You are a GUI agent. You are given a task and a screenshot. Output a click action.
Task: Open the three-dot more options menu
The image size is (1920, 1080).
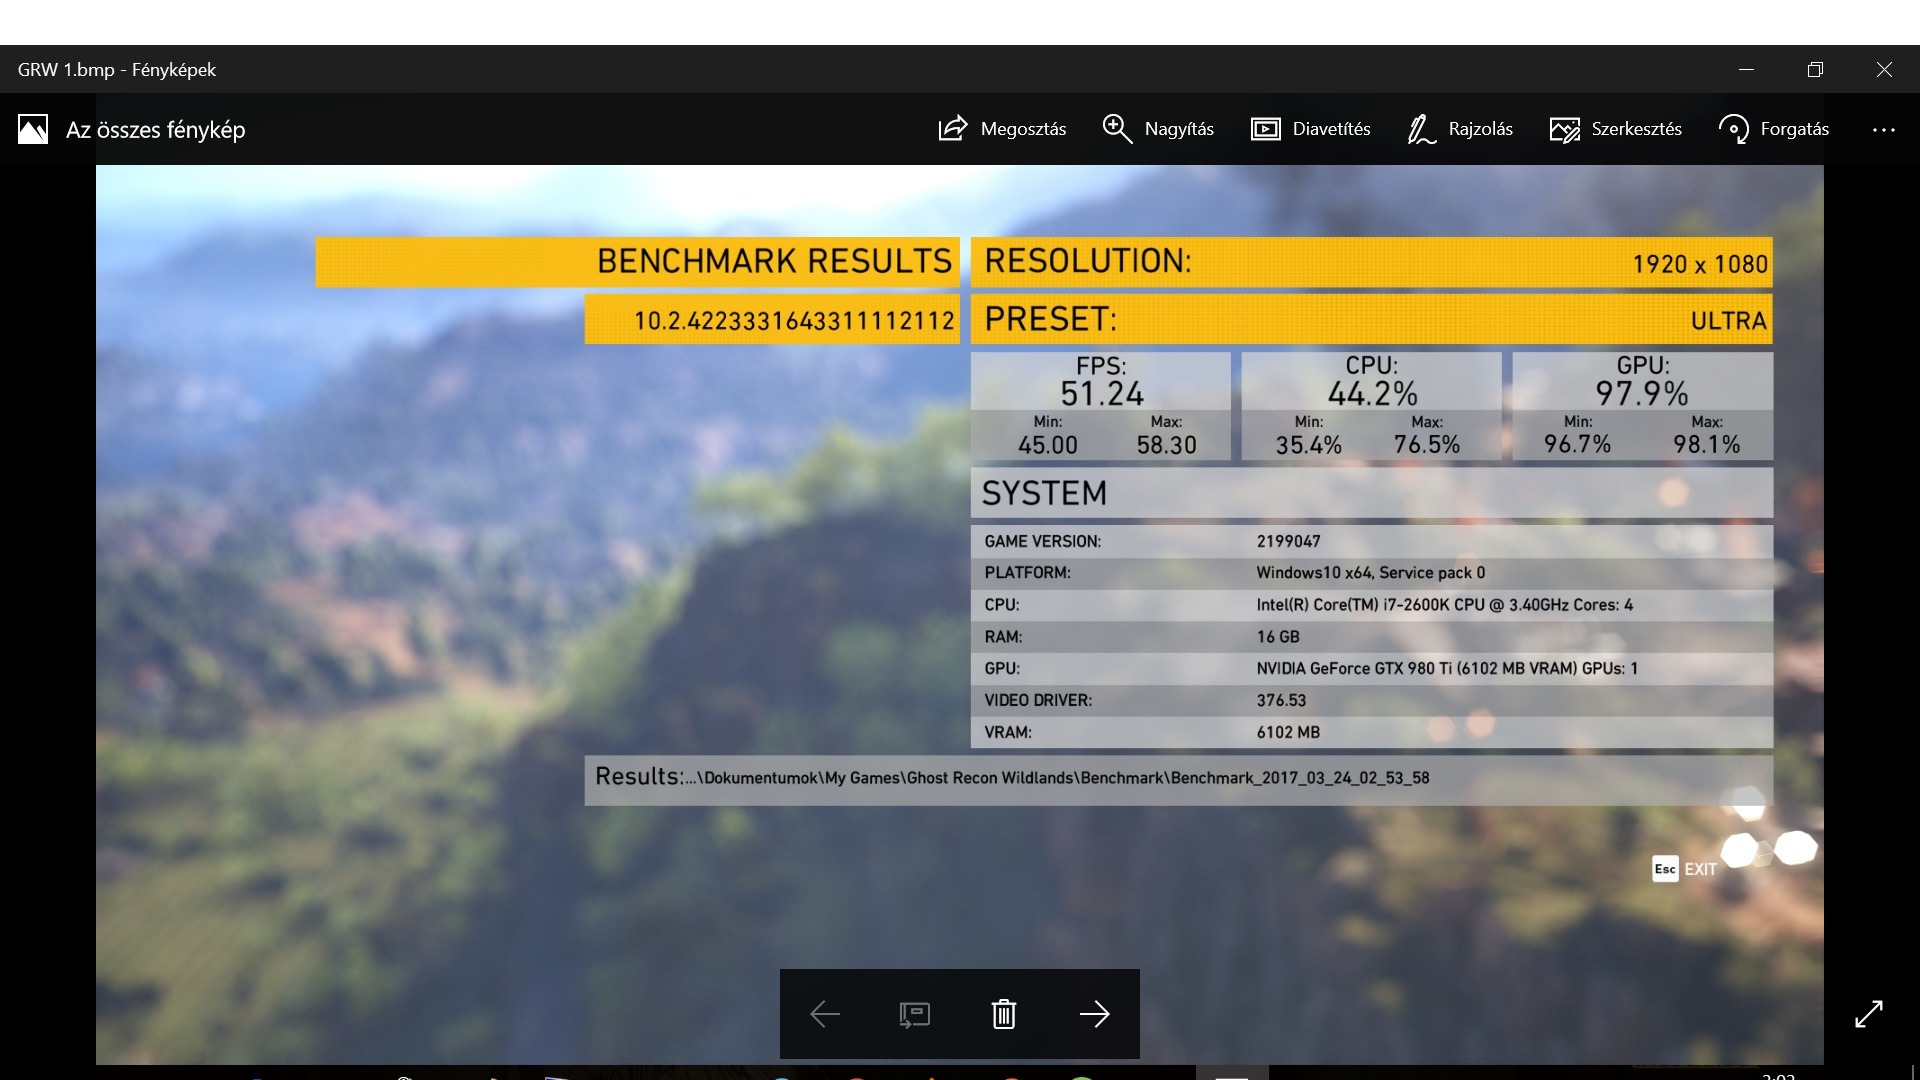[1884, 130]
